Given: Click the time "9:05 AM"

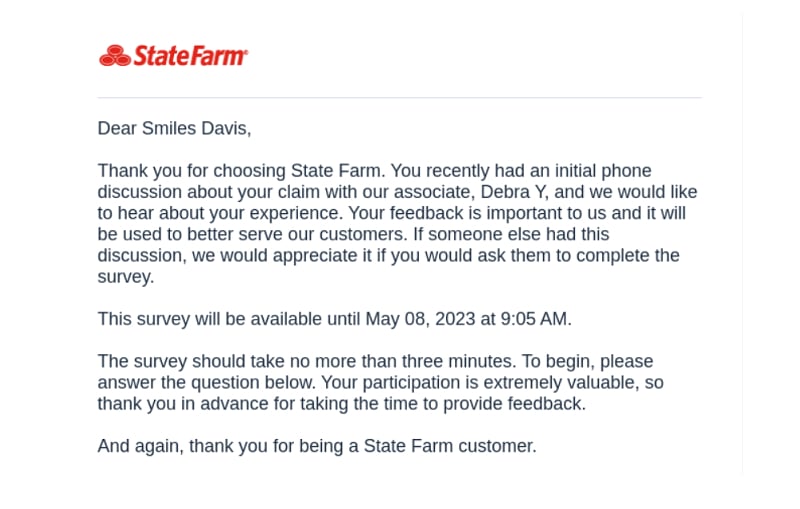Looking at the screenshot, I should [534, 319].
